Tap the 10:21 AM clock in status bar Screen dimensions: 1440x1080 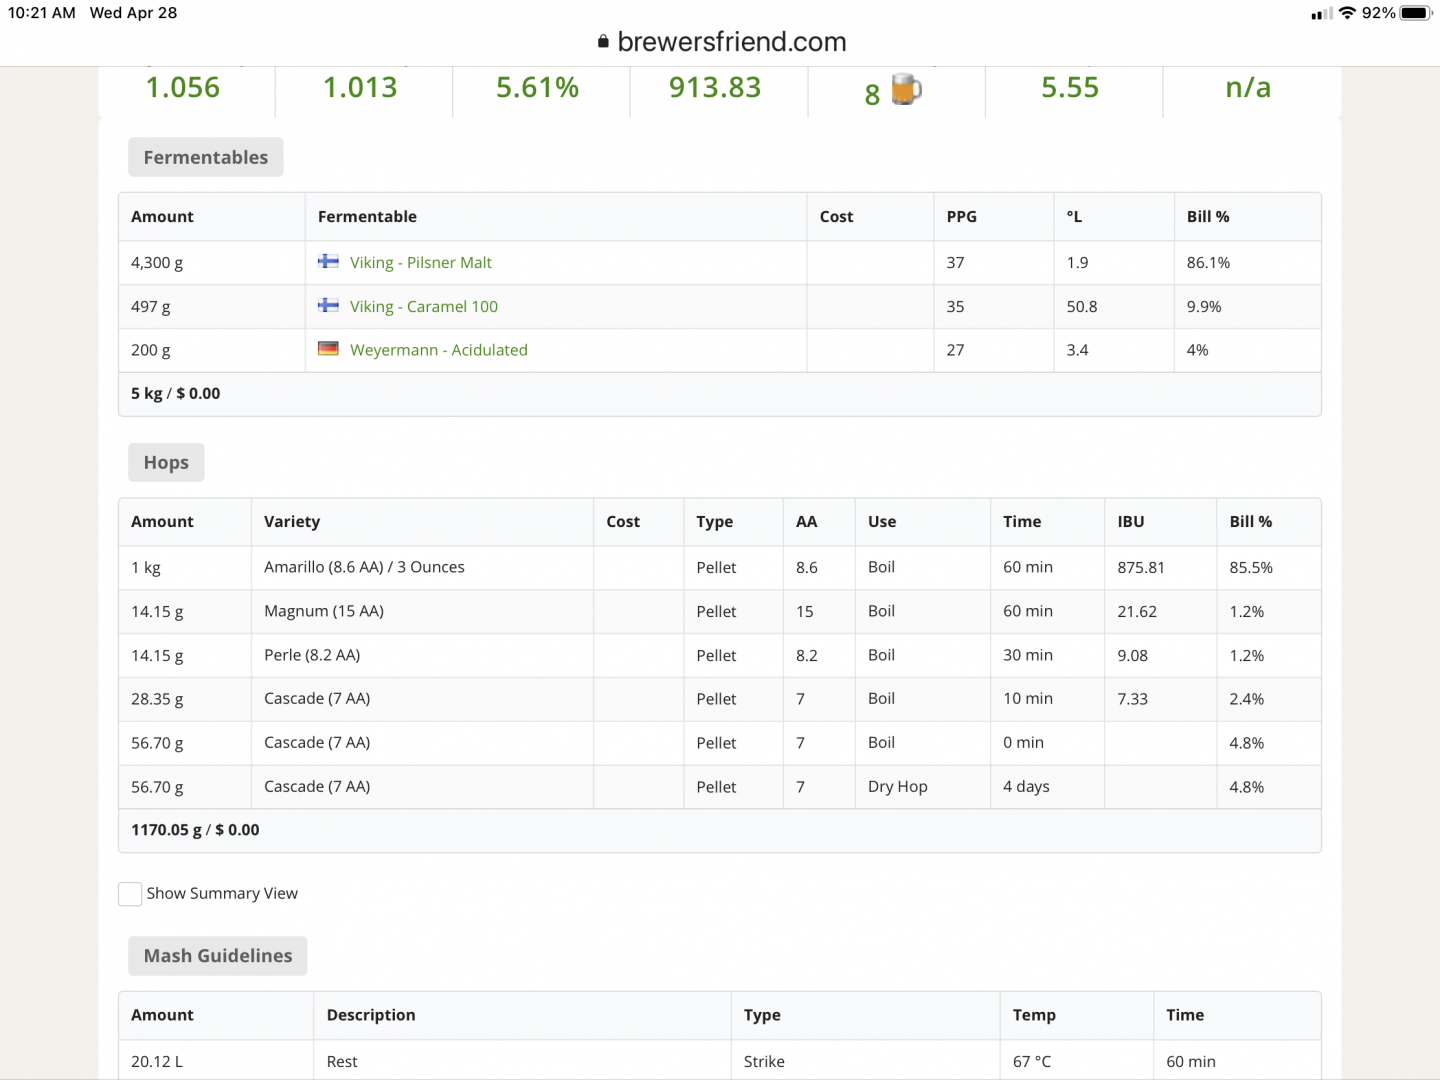click(42, 13)
